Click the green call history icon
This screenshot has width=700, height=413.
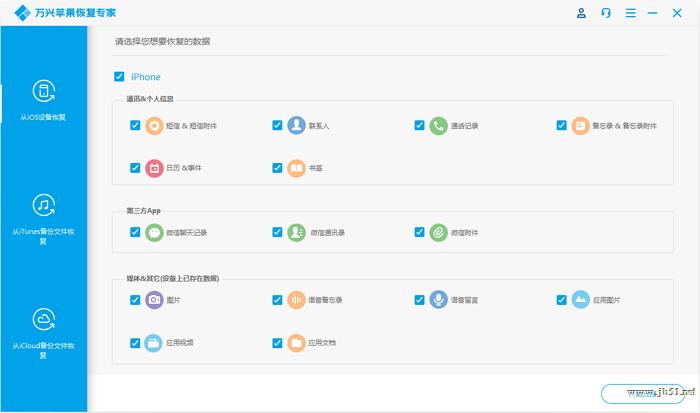tap(439, 126)
